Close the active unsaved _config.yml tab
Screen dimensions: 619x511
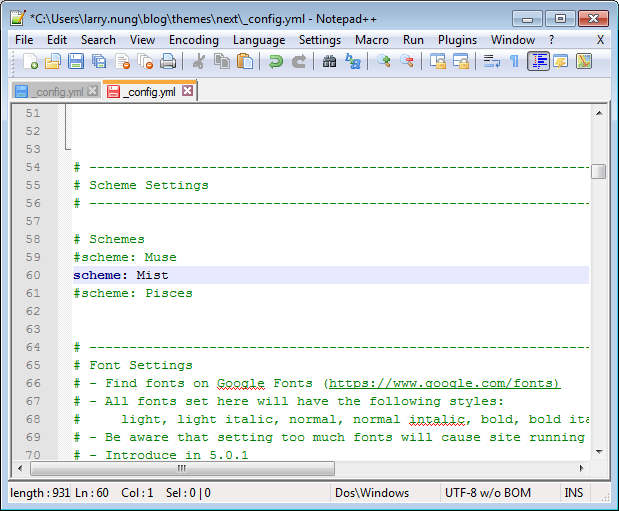point(188,91)
